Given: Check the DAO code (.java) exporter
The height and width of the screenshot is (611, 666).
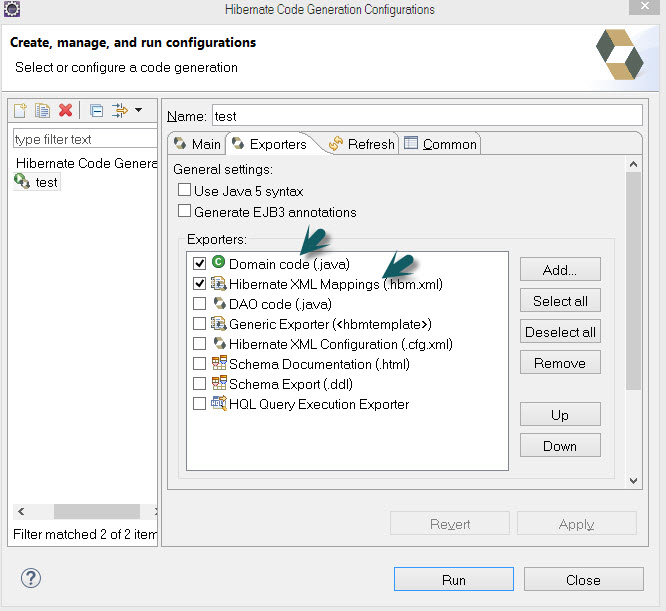Looking at the screenshot, I should click(x=199, y=304).
